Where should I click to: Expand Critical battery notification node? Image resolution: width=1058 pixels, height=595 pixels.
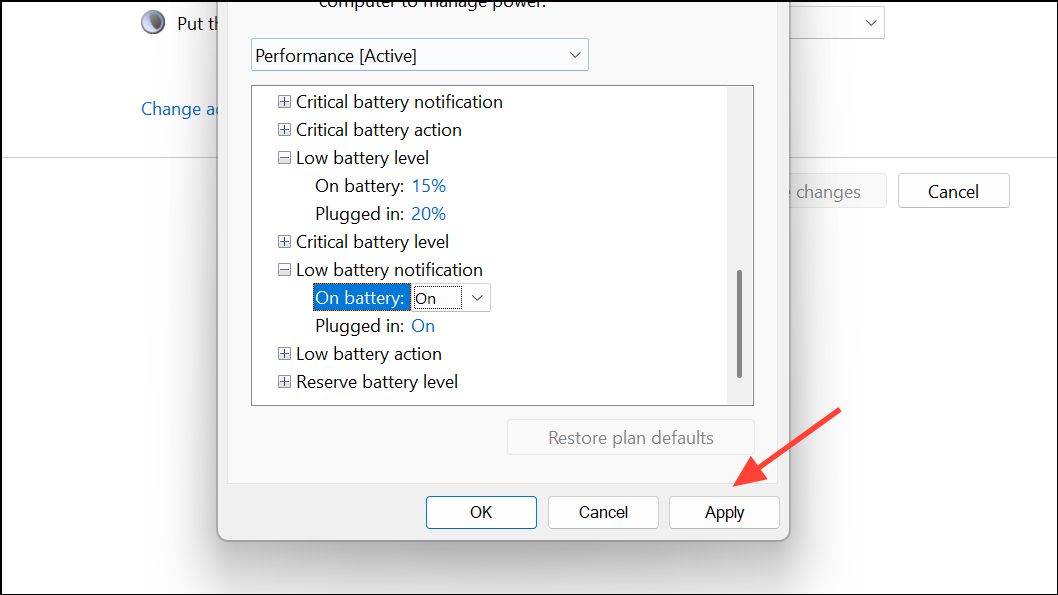click(284, 102)
